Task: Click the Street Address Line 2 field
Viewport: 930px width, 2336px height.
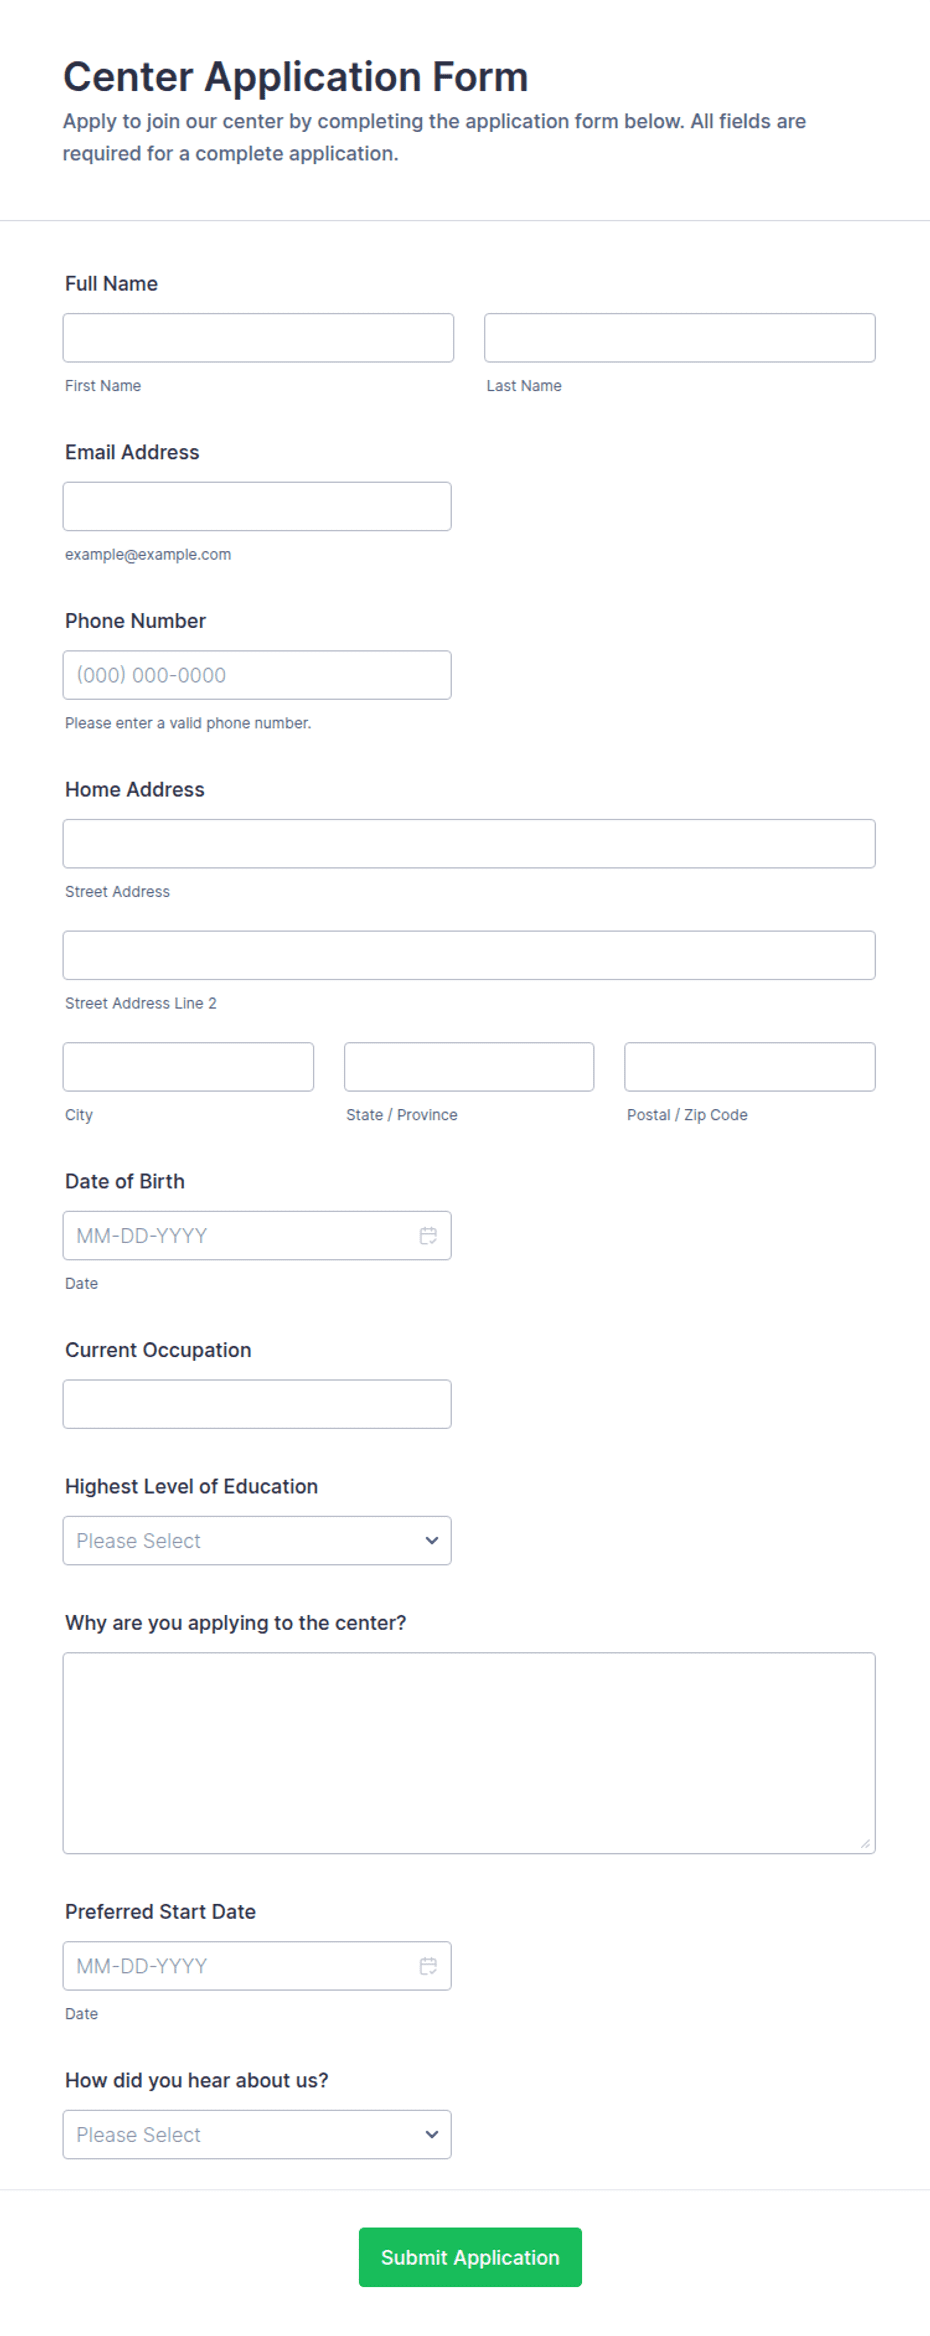Action: click(469, 955)
